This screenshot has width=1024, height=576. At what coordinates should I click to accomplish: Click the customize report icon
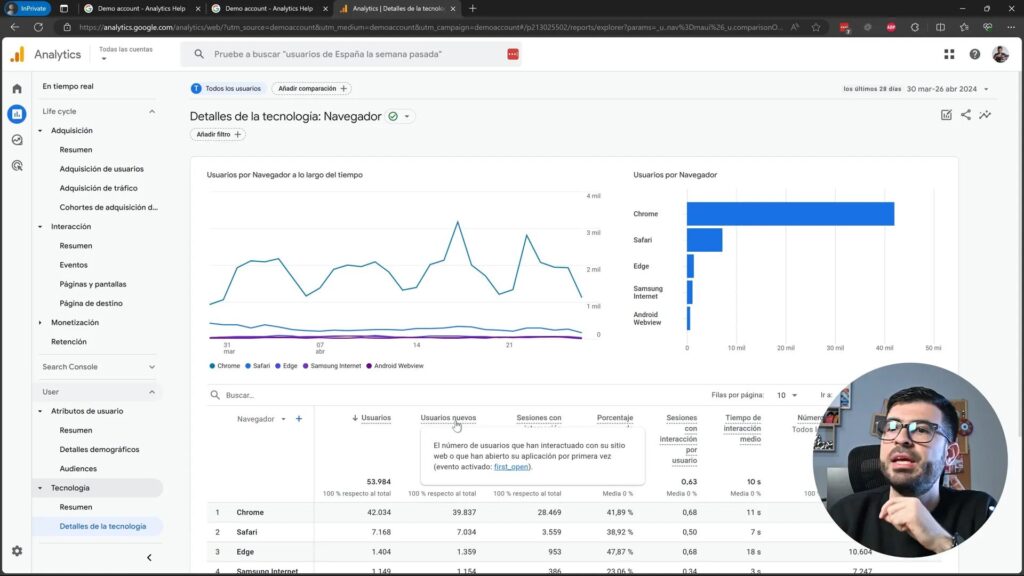pos(946,115)
